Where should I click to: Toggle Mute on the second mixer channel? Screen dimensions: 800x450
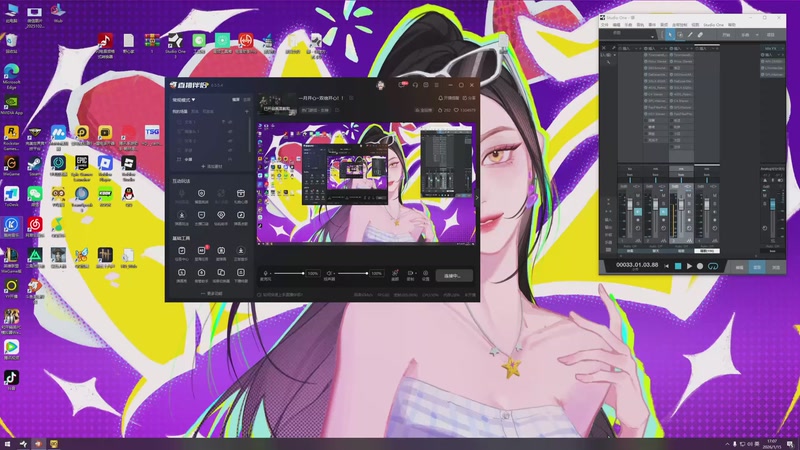pos(664,195)
